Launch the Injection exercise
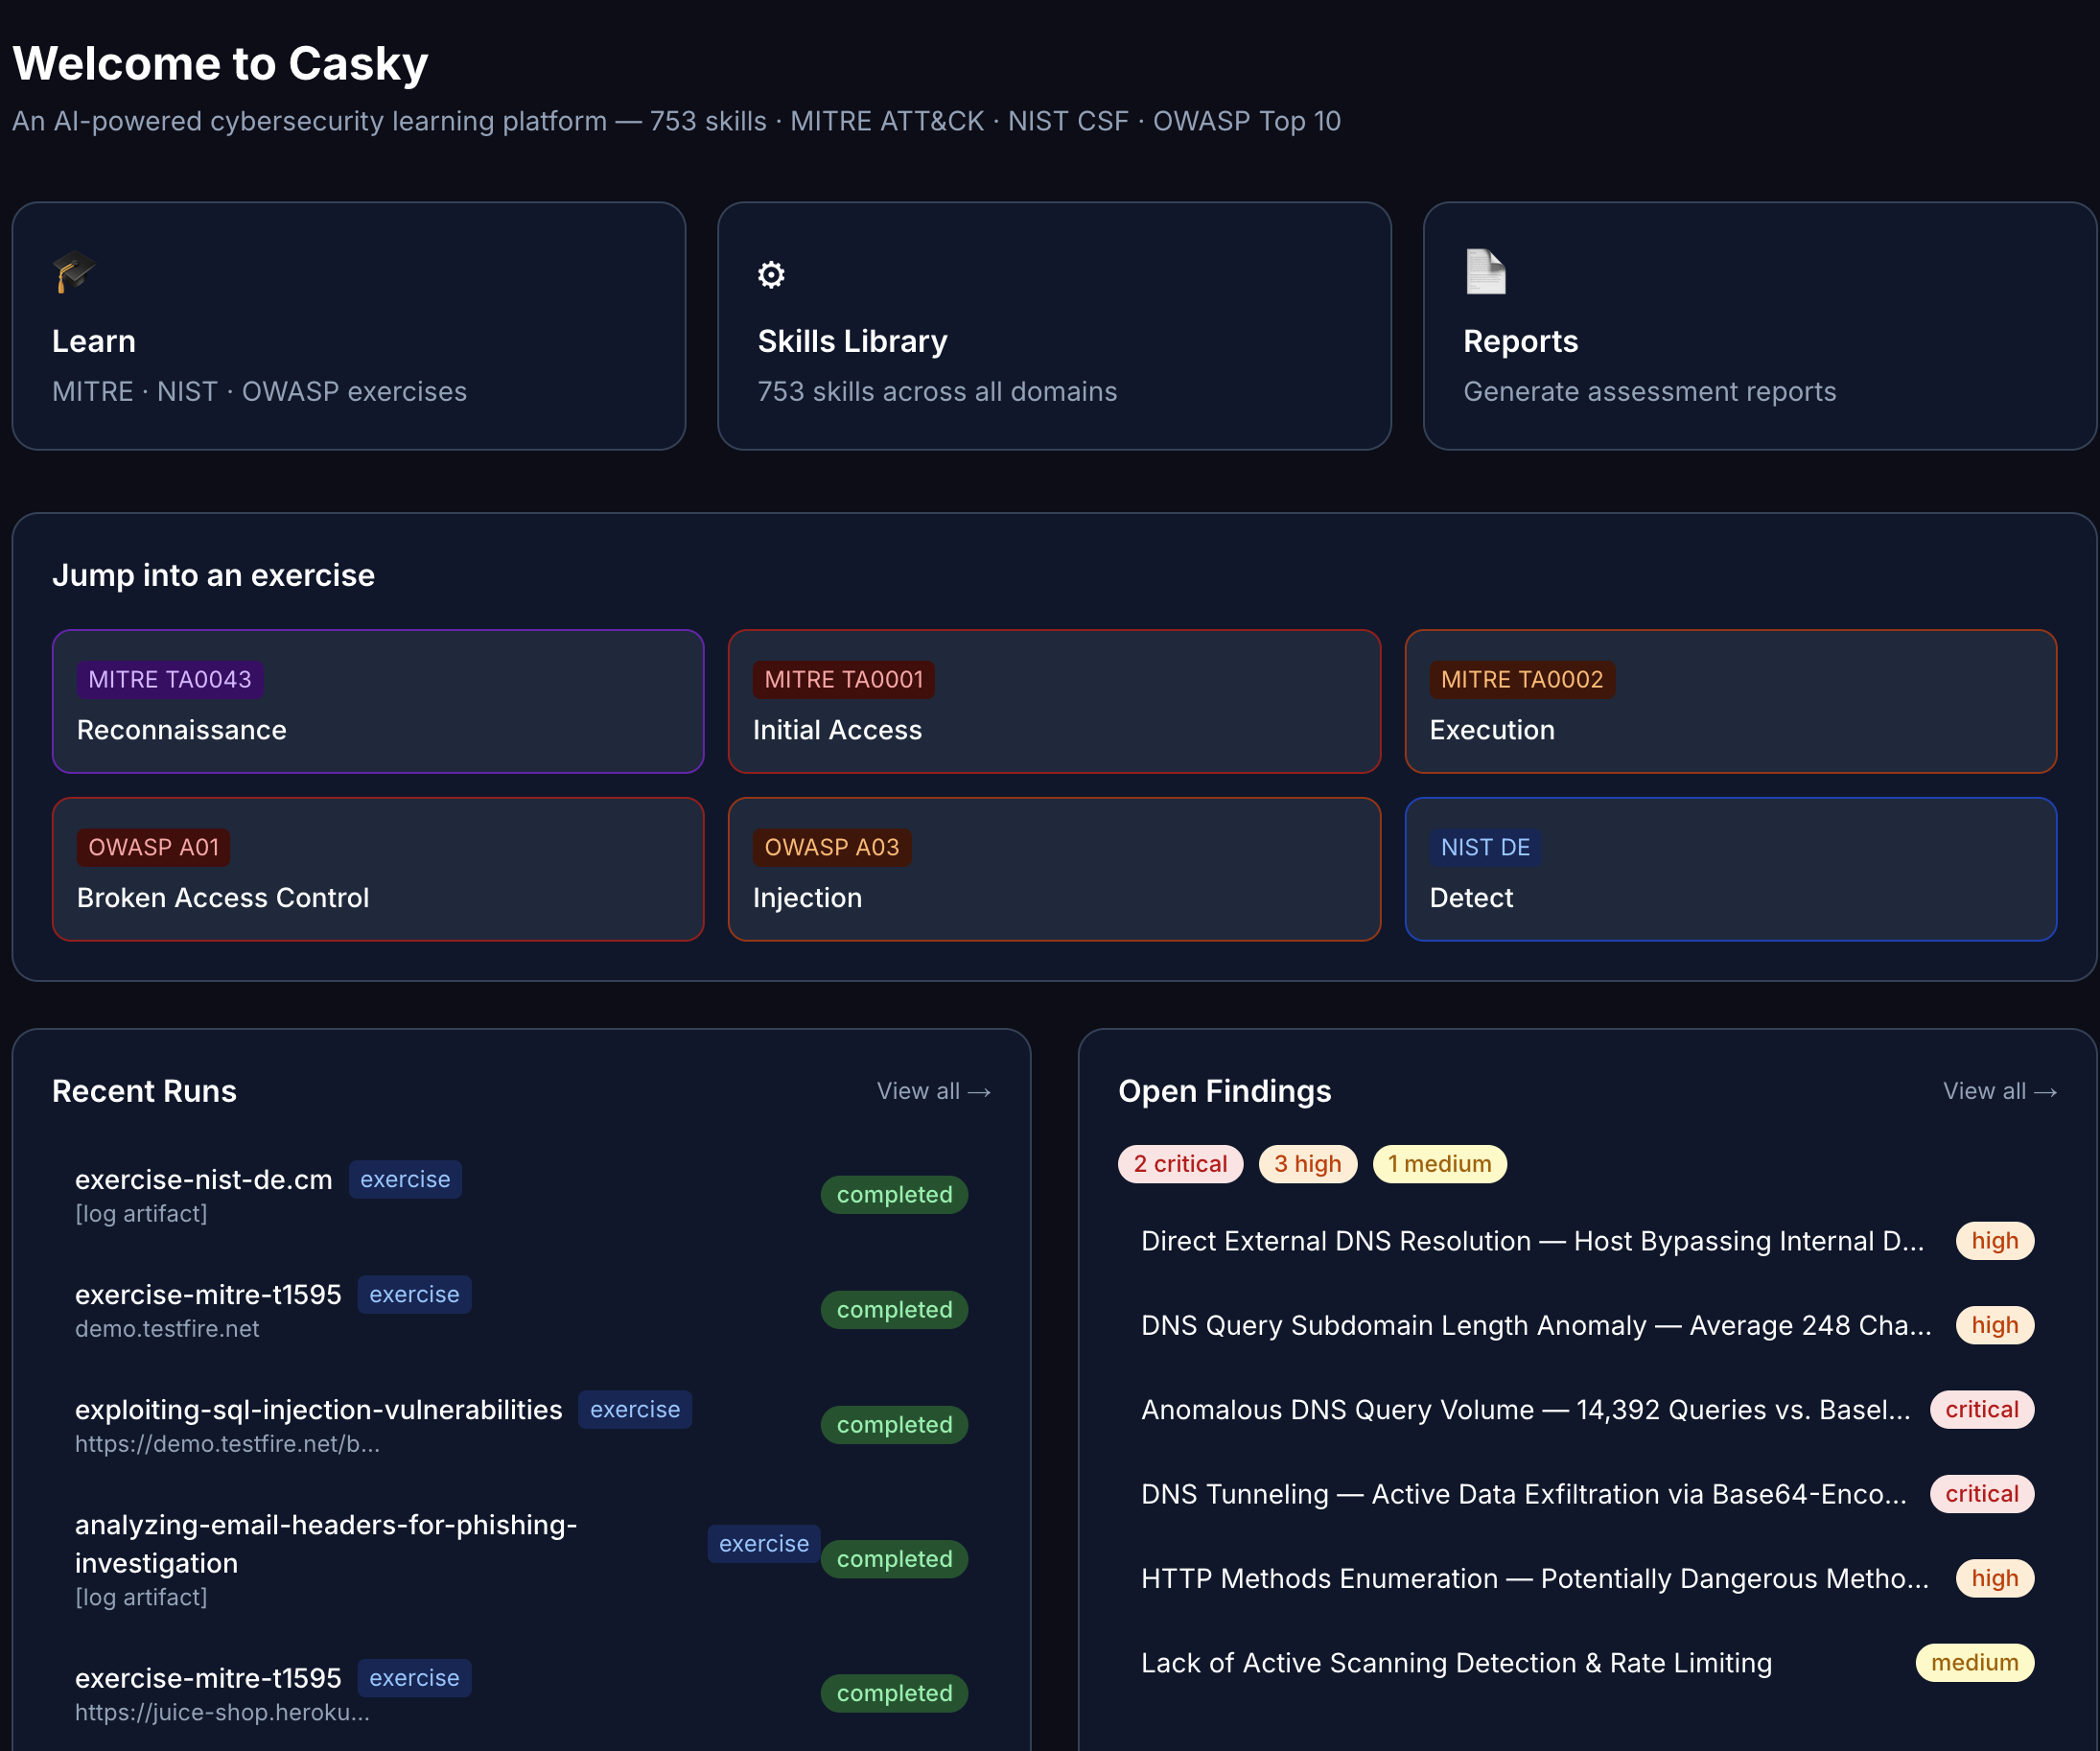The height and width of the screenshot is (1751, 2100). pos(1054,869)
